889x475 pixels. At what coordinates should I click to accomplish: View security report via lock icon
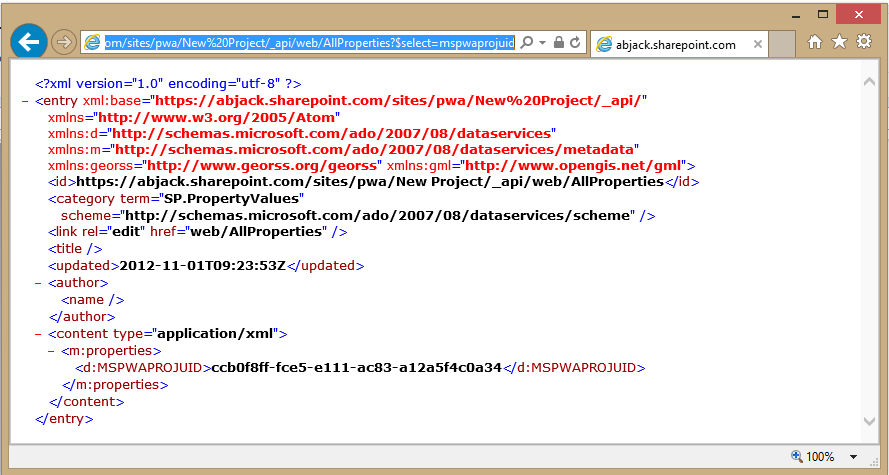pos(558,43)
